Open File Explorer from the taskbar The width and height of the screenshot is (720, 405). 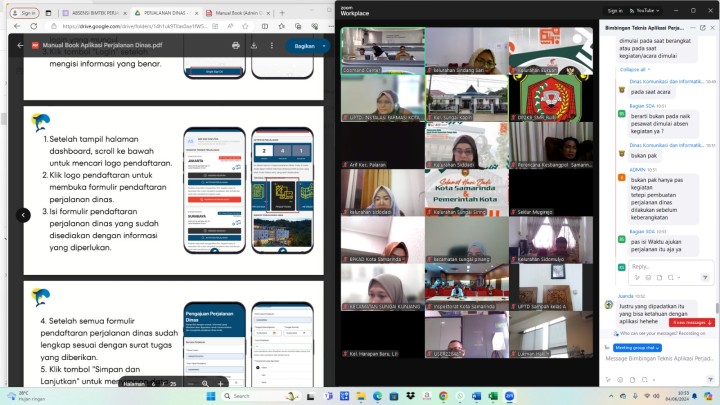(x=361, y=396)
